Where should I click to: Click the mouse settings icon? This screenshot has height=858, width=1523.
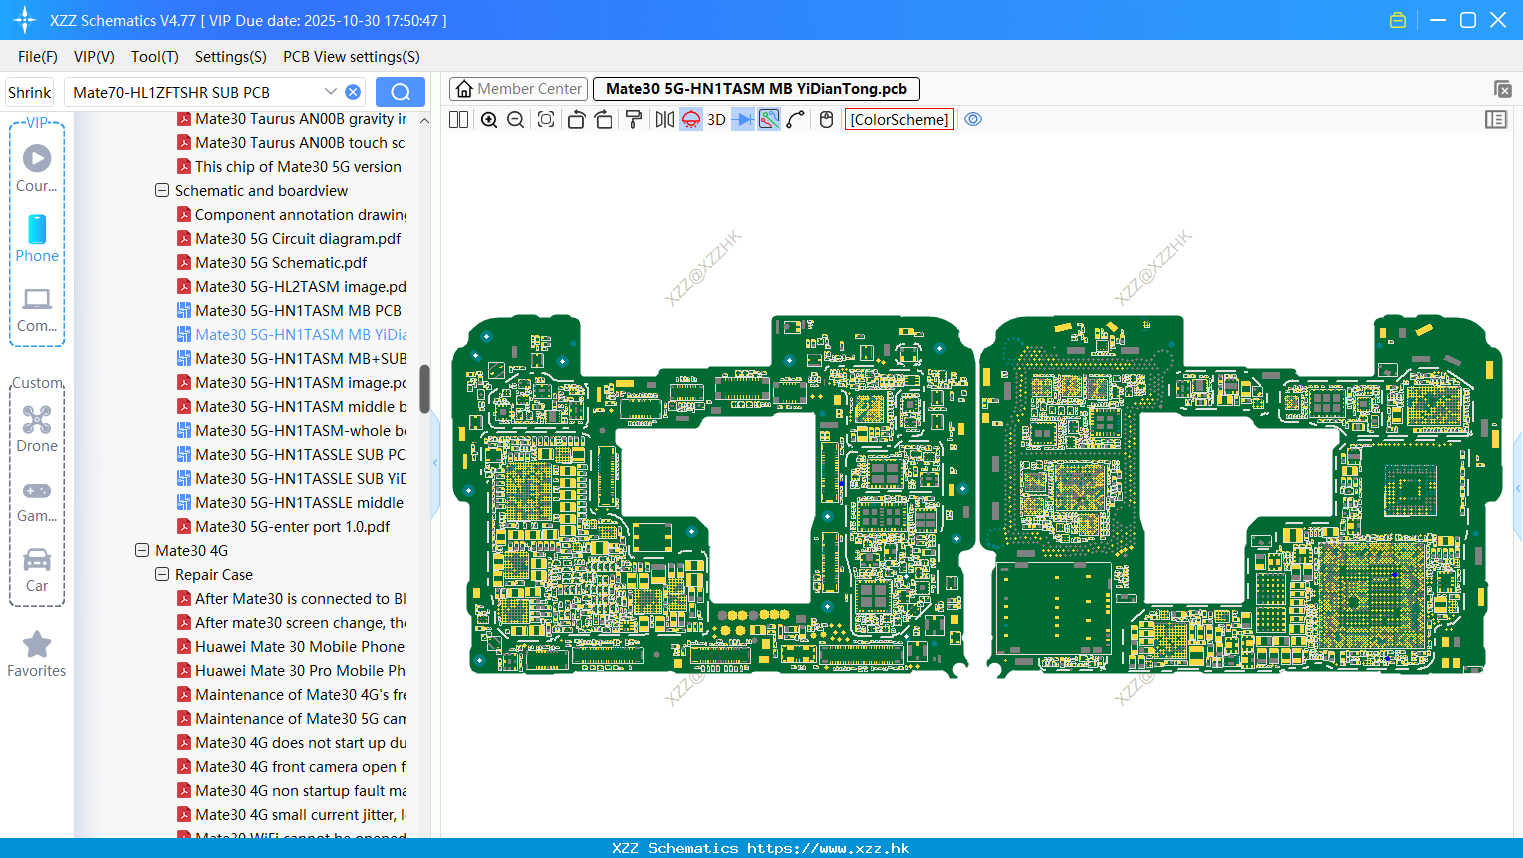pos(826,119)
